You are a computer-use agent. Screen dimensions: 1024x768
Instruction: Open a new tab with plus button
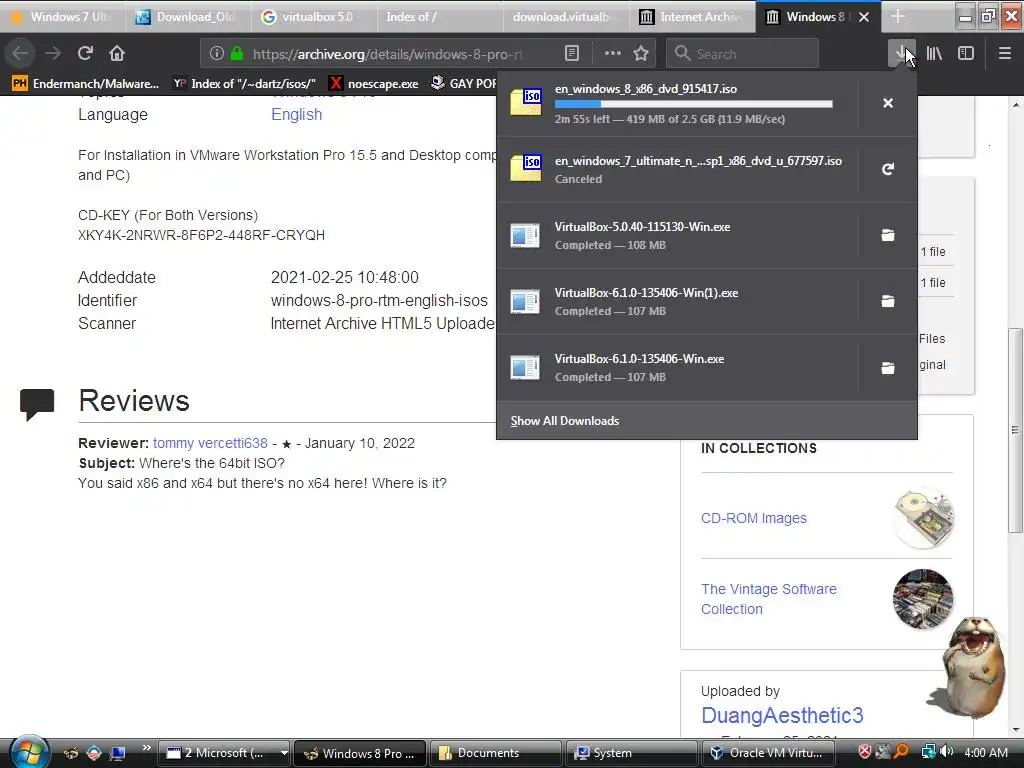898,16
